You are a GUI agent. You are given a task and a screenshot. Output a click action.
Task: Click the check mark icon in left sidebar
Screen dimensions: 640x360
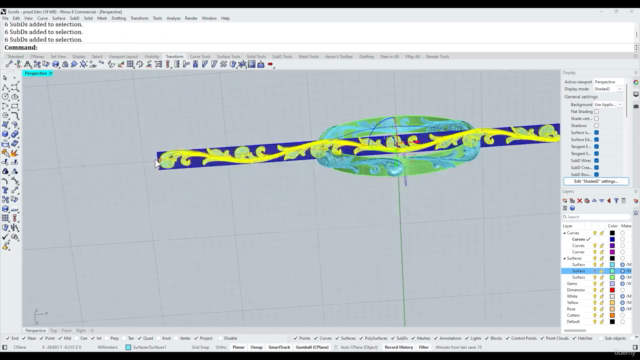pos(5,237)
